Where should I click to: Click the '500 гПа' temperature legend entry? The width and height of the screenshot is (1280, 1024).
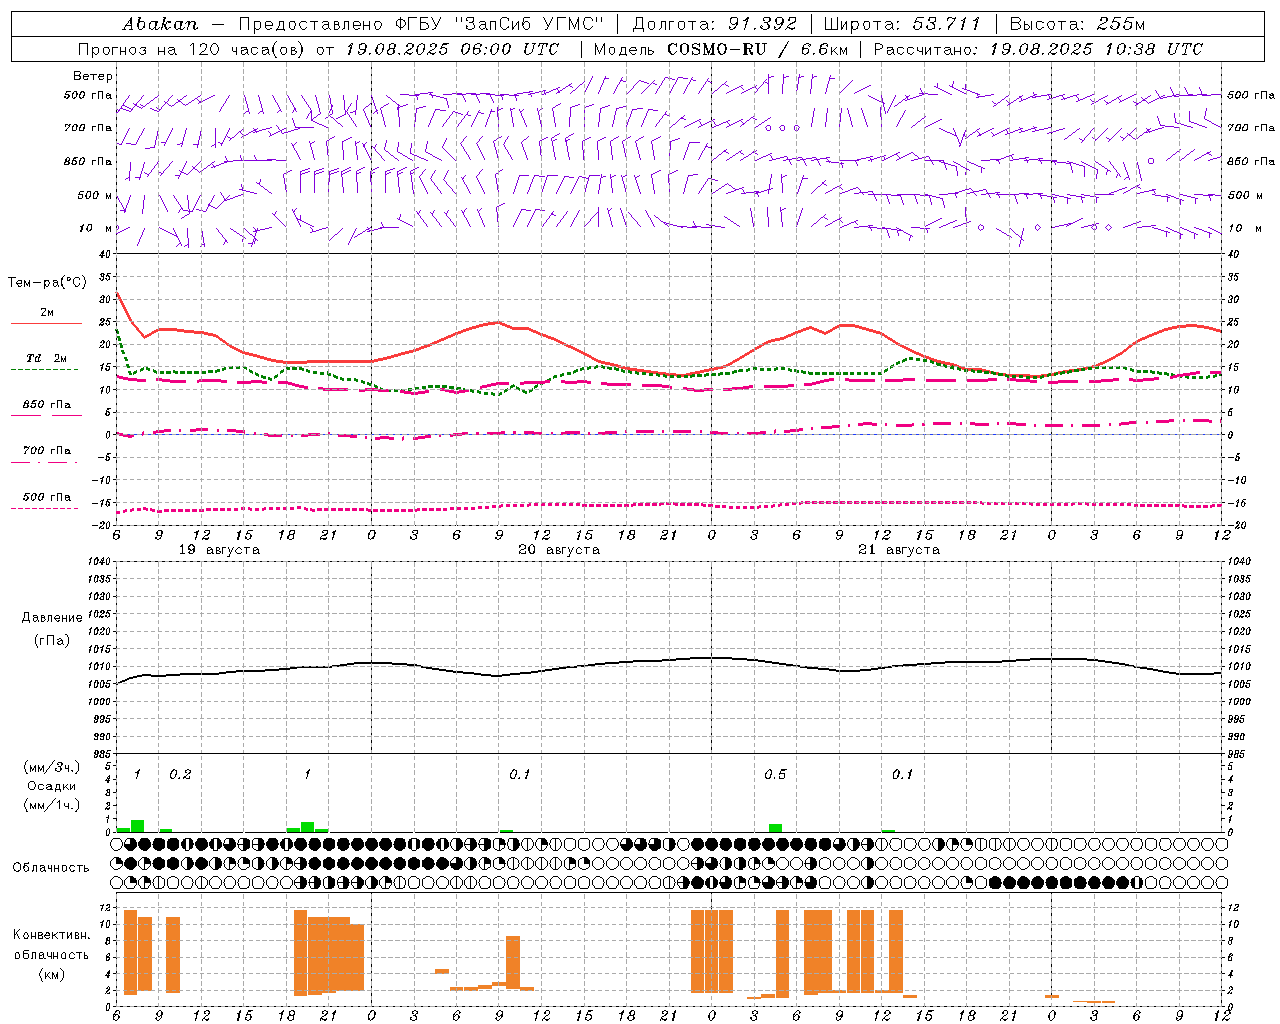point(46,497)
